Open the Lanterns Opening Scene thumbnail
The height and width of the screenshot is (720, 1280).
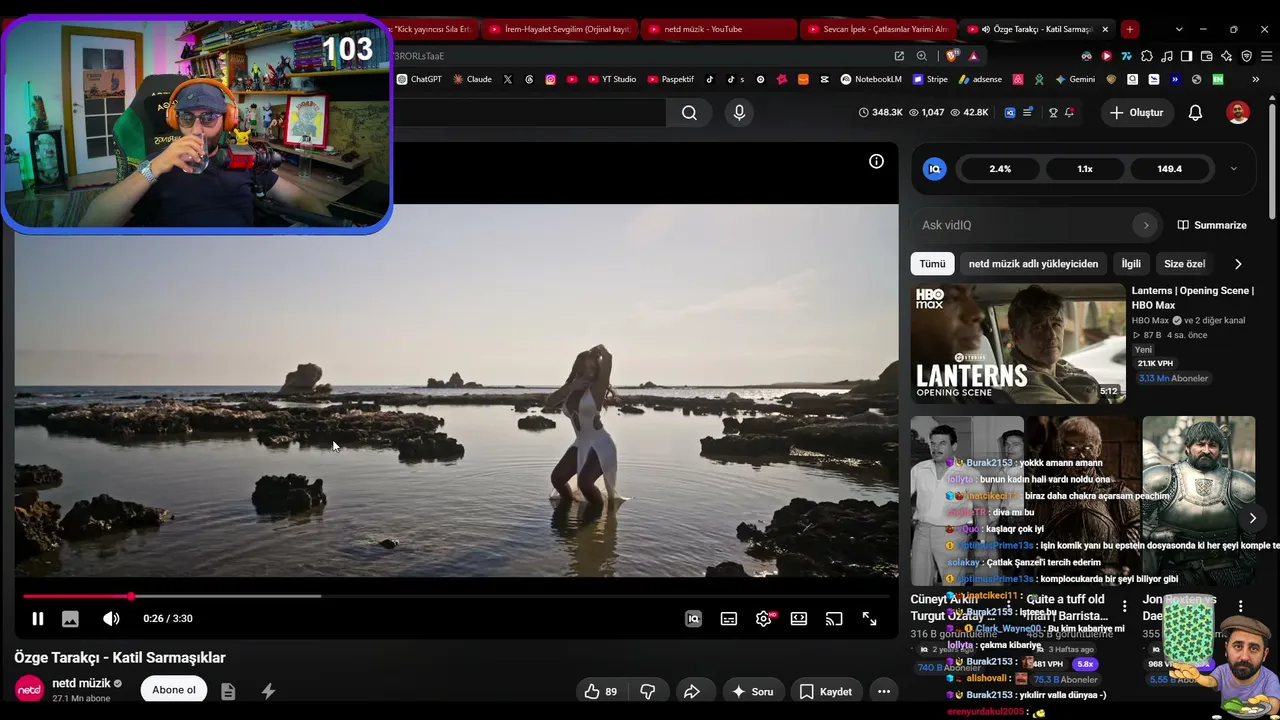coord(1017,344)
